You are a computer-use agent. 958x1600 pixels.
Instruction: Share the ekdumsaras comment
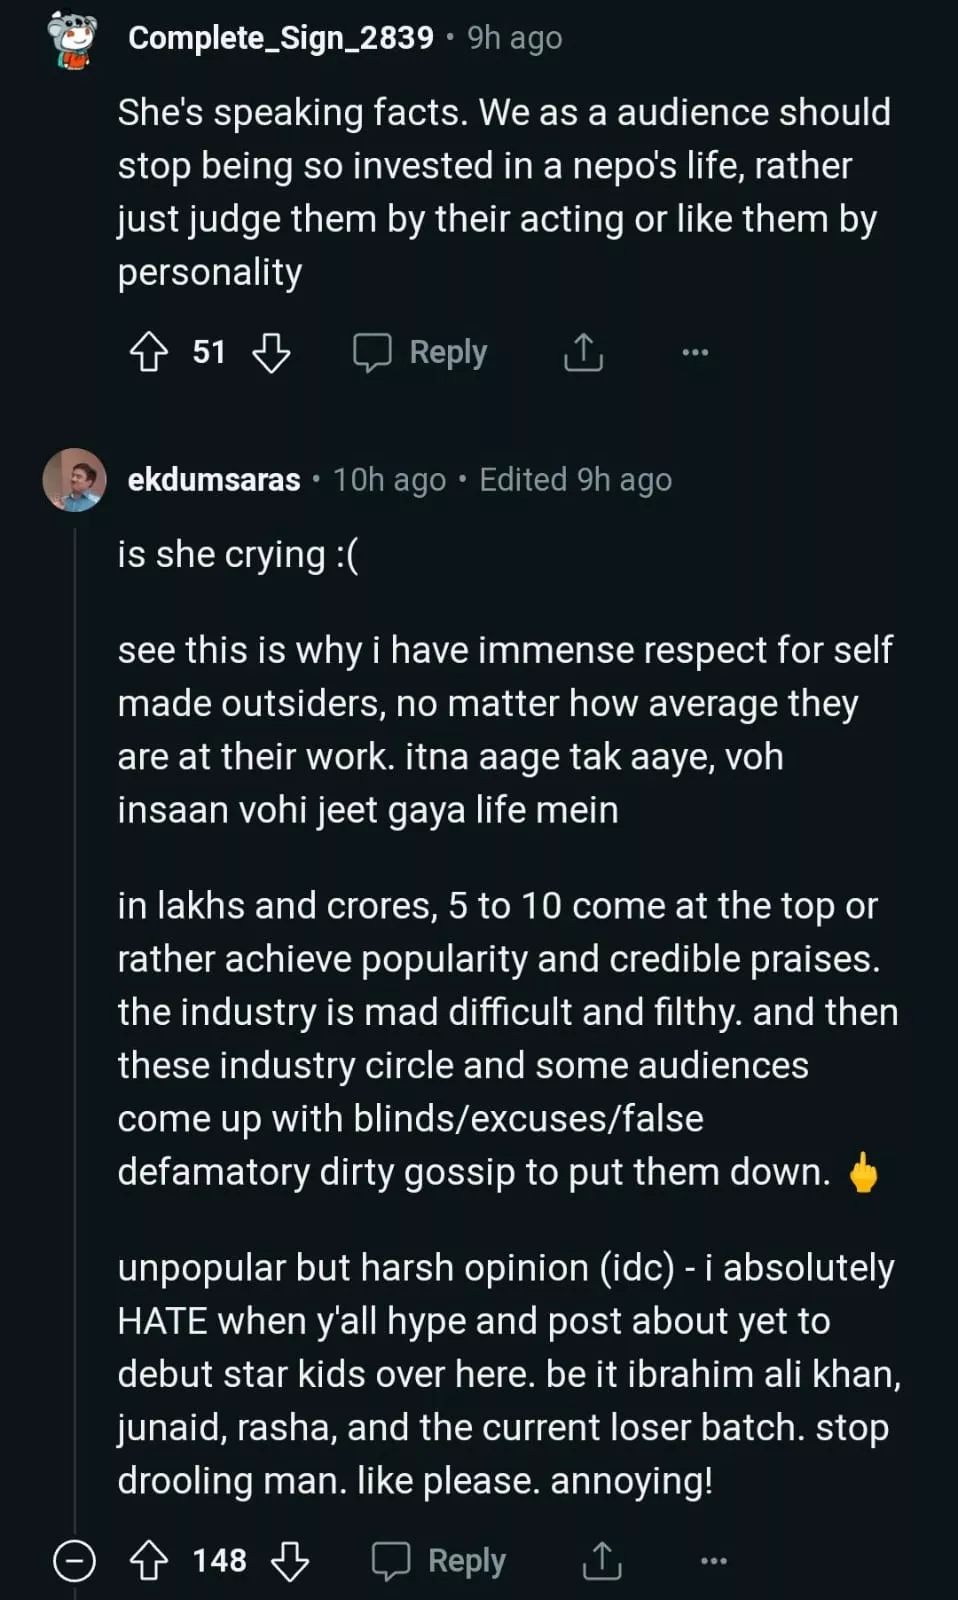point(602,1560)
